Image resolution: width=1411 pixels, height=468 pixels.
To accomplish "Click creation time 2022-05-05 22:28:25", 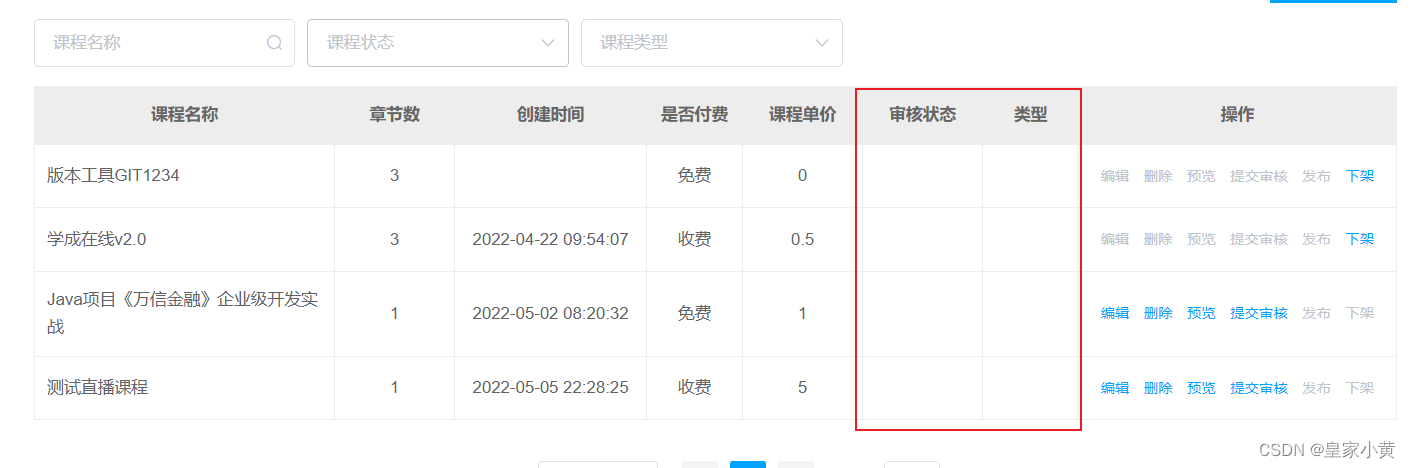I will (x=550, y=387).
